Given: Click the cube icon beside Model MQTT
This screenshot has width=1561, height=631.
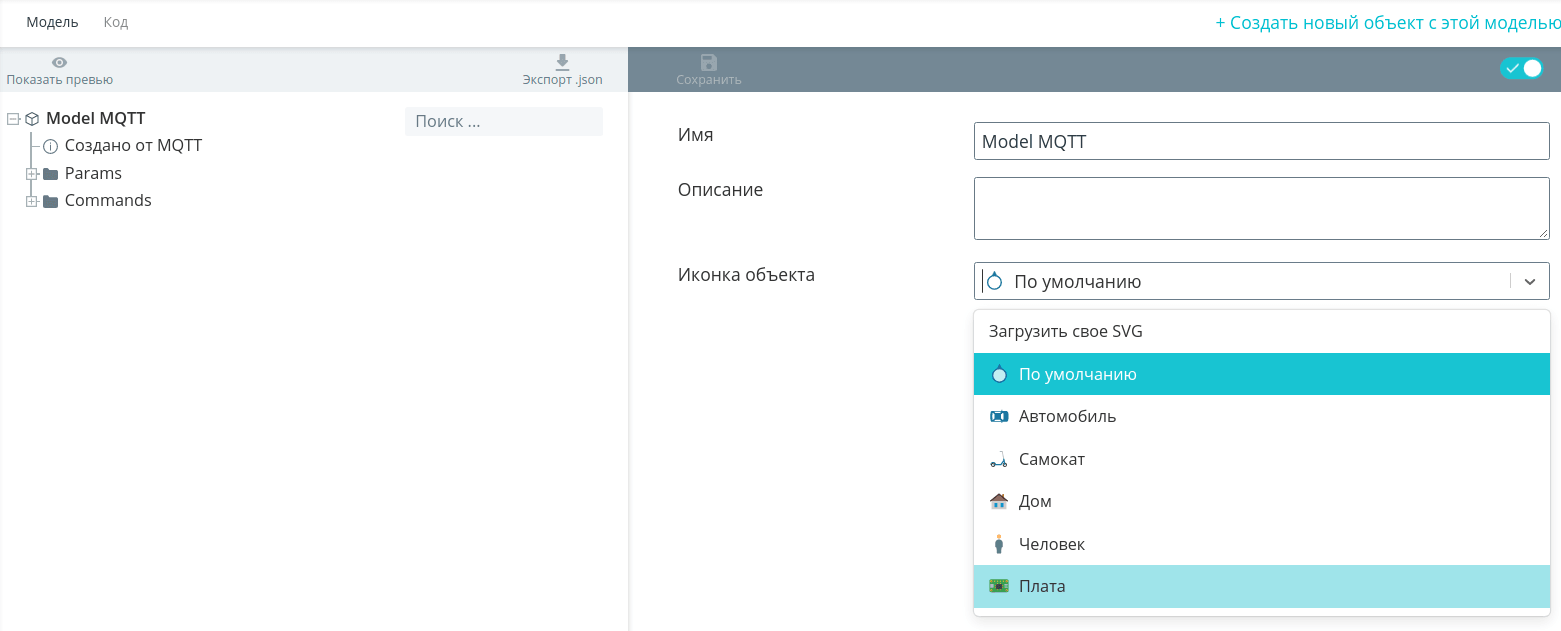Looking at the screenshot, I should coord(32,118).
